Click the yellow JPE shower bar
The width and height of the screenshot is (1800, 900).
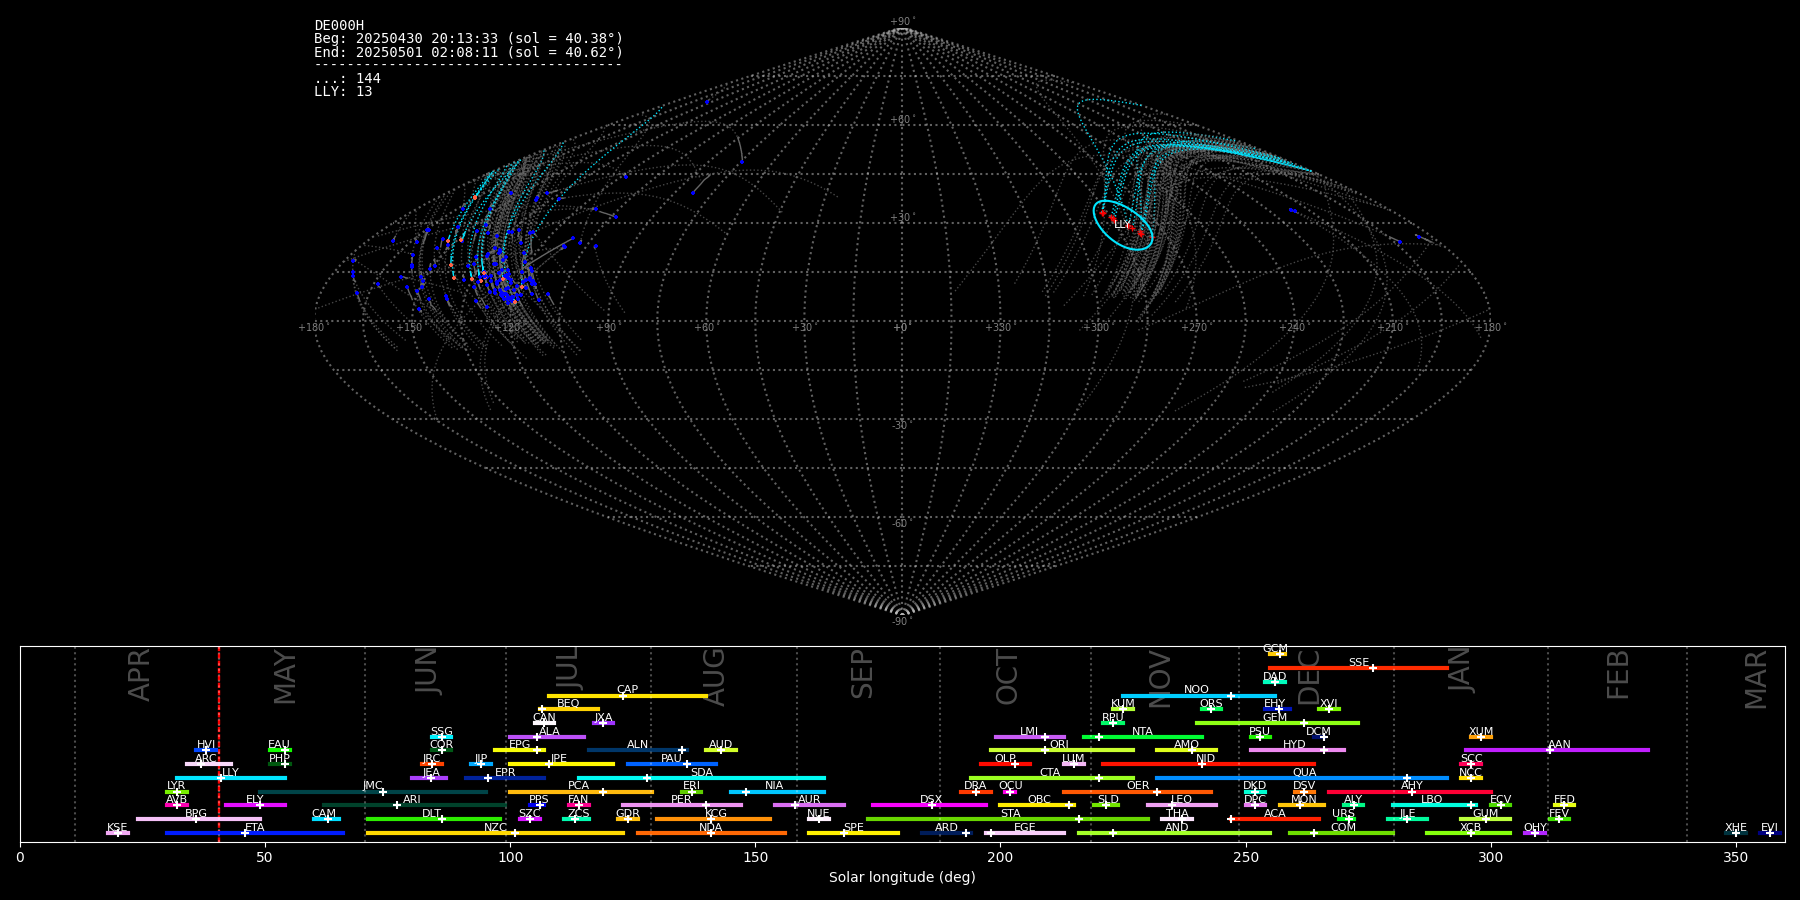coord(561,764)
